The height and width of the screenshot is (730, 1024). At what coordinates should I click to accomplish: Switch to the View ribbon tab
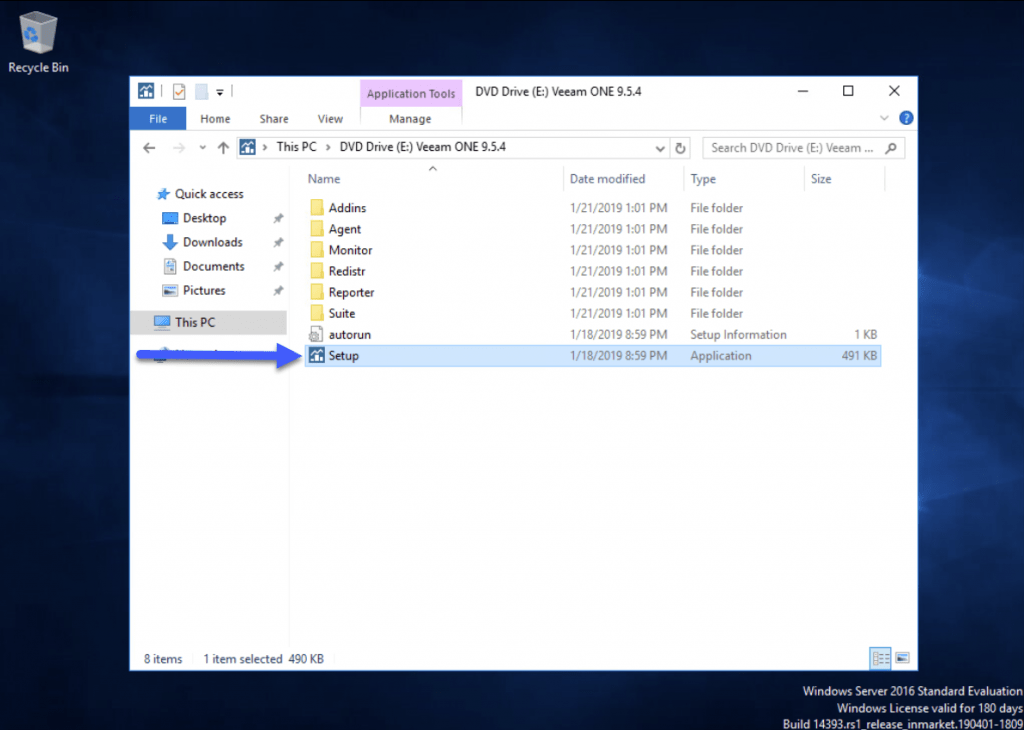pyautogui.click(x=330, y=119)
